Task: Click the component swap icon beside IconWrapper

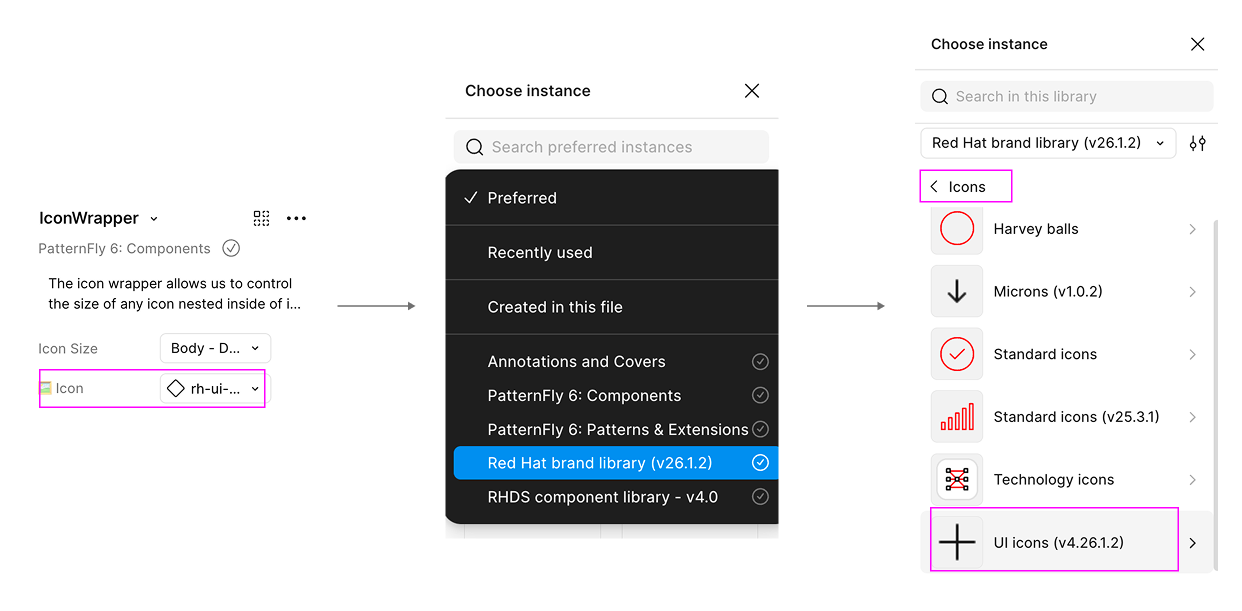Action: click(261, 218)
